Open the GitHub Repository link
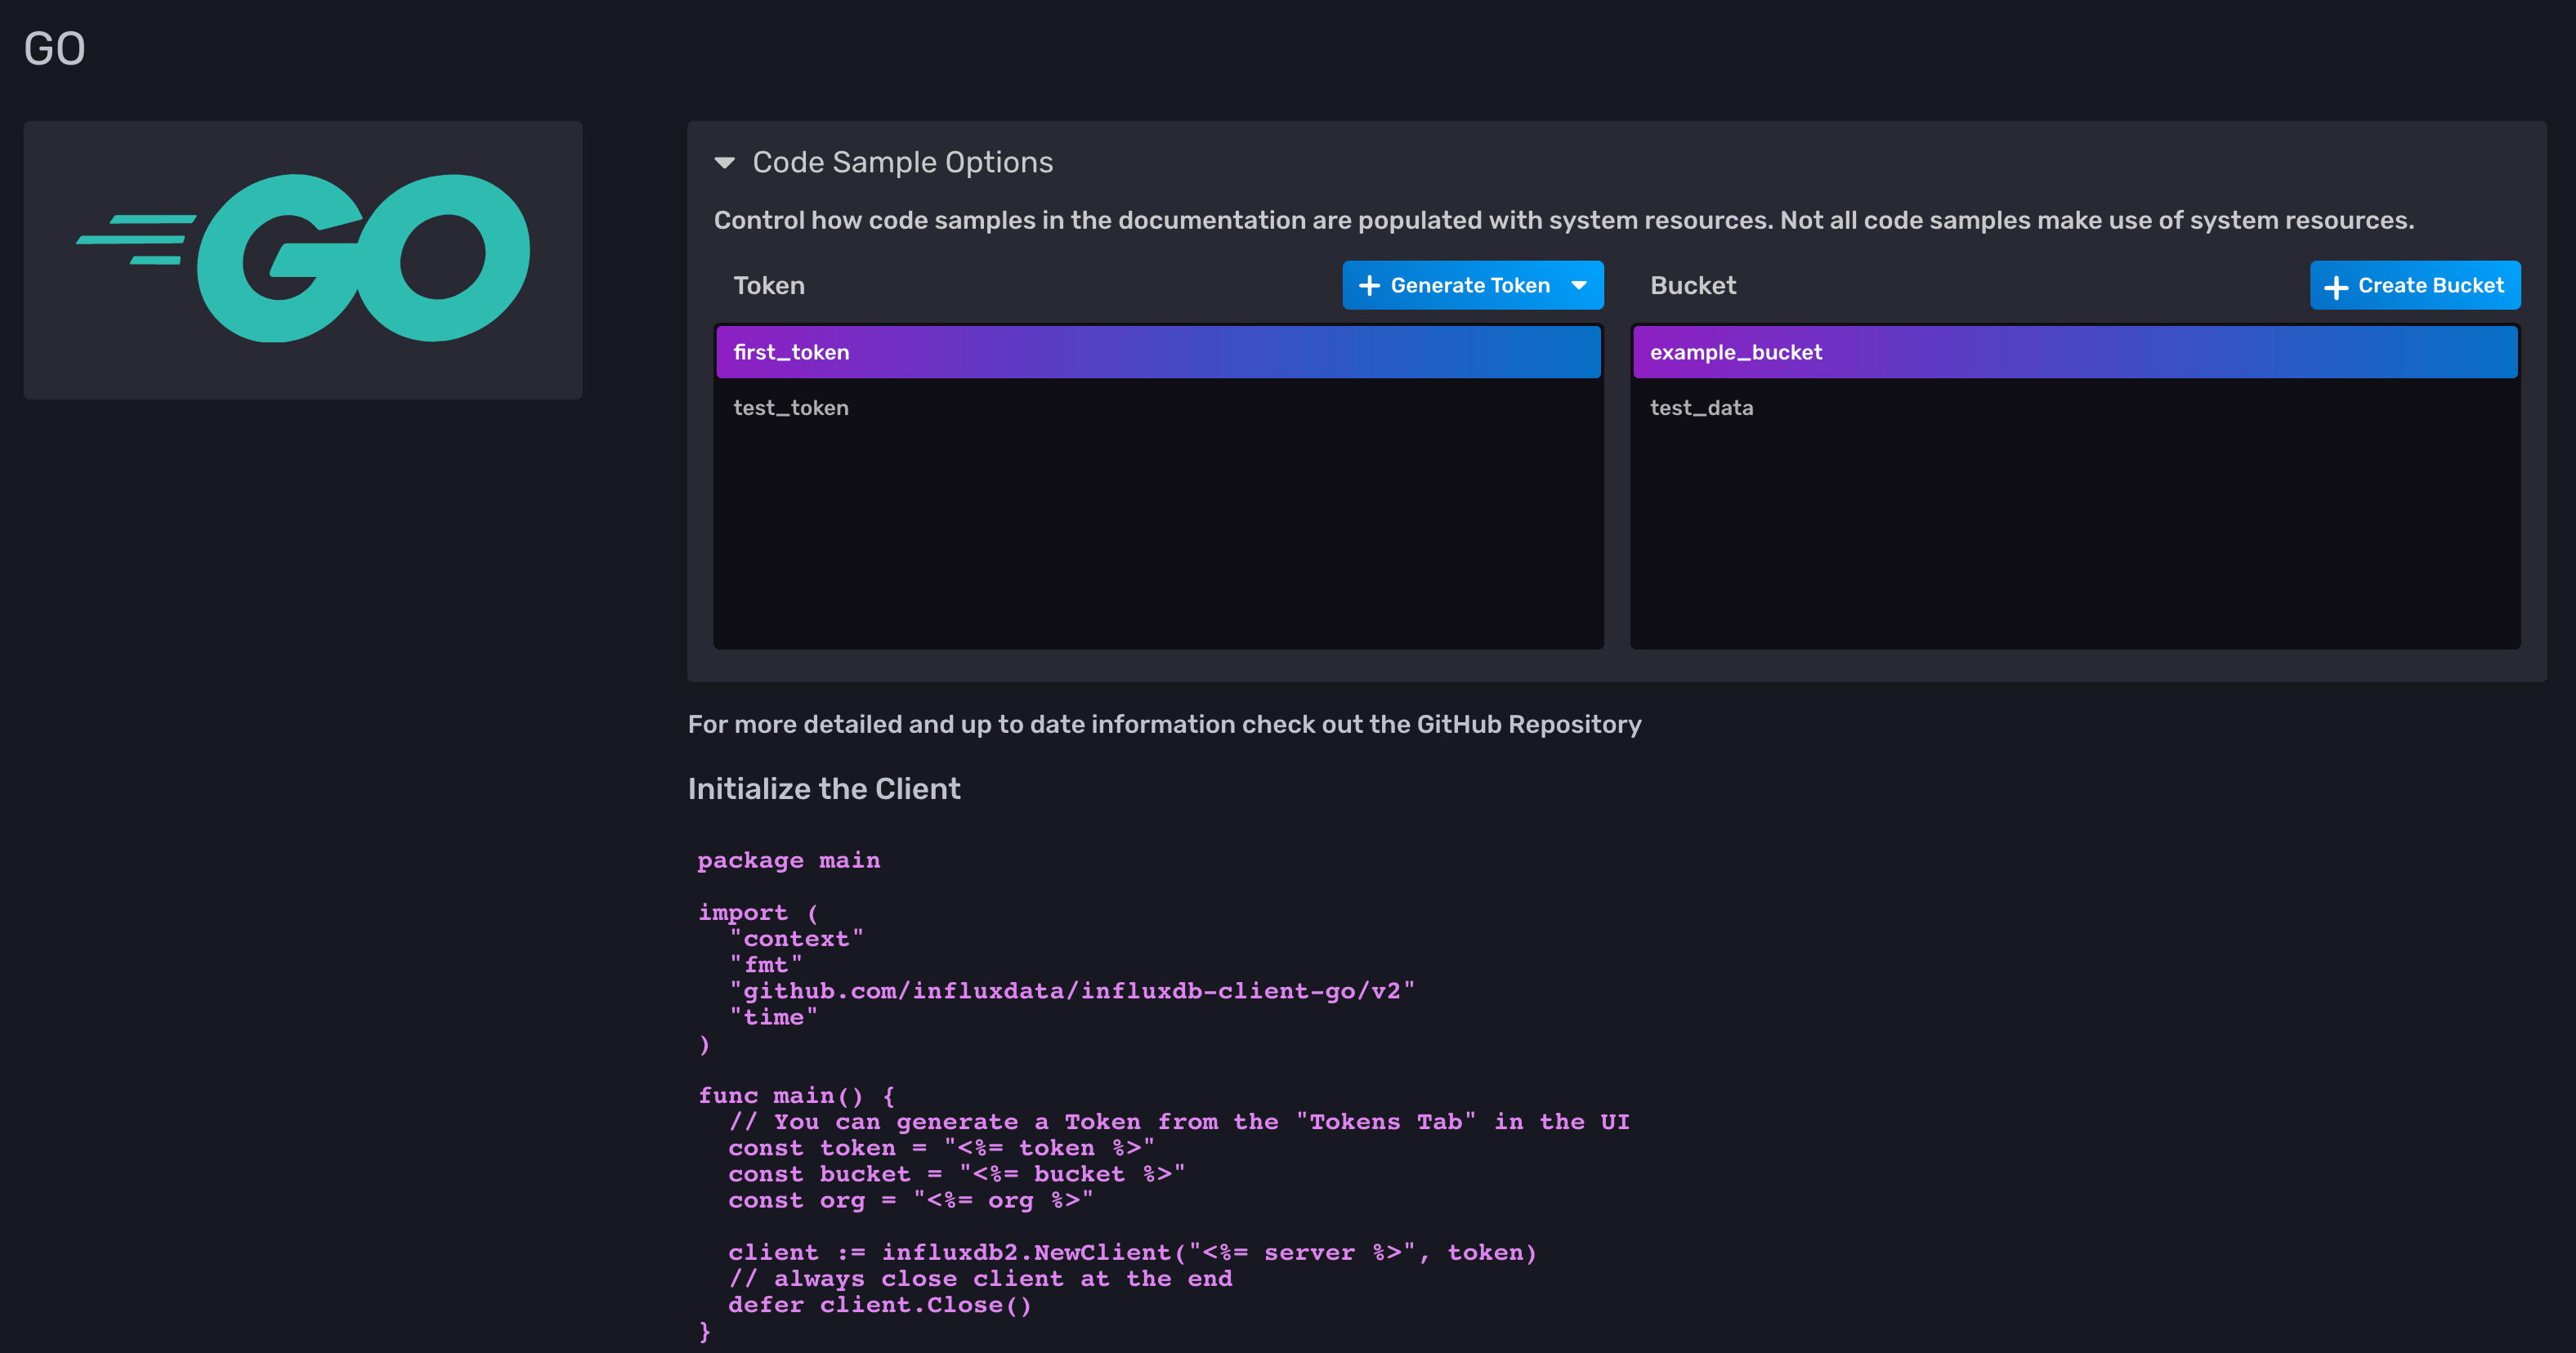This screenshot has height=1353, width=2576. [1528, 724]
